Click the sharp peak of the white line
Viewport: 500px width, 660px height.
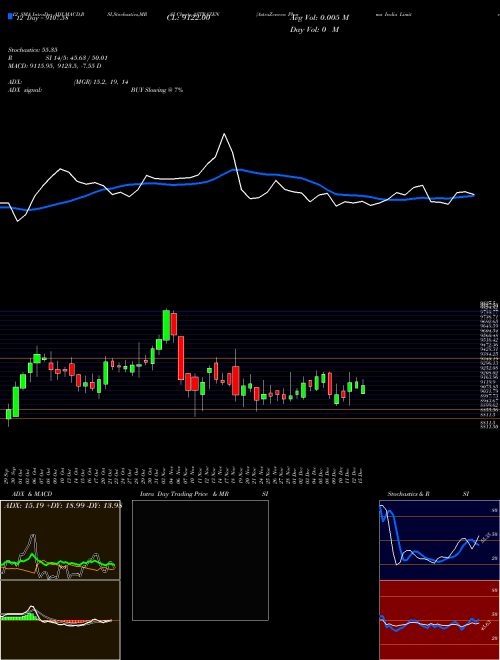pyautogui.click(x=224, y=134)
